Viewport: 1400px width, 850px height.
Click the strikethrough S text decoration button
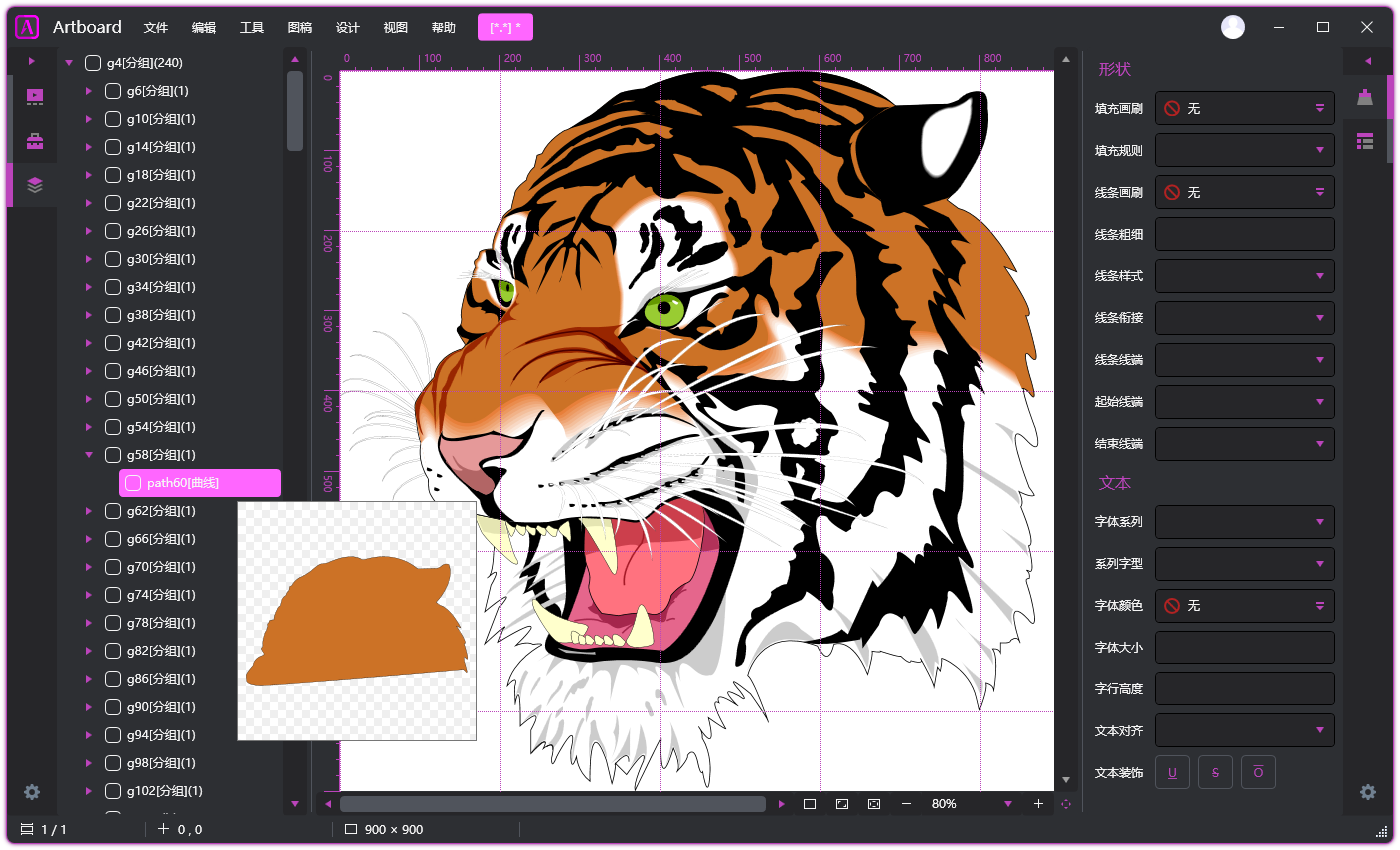(x=1215, y=772)
